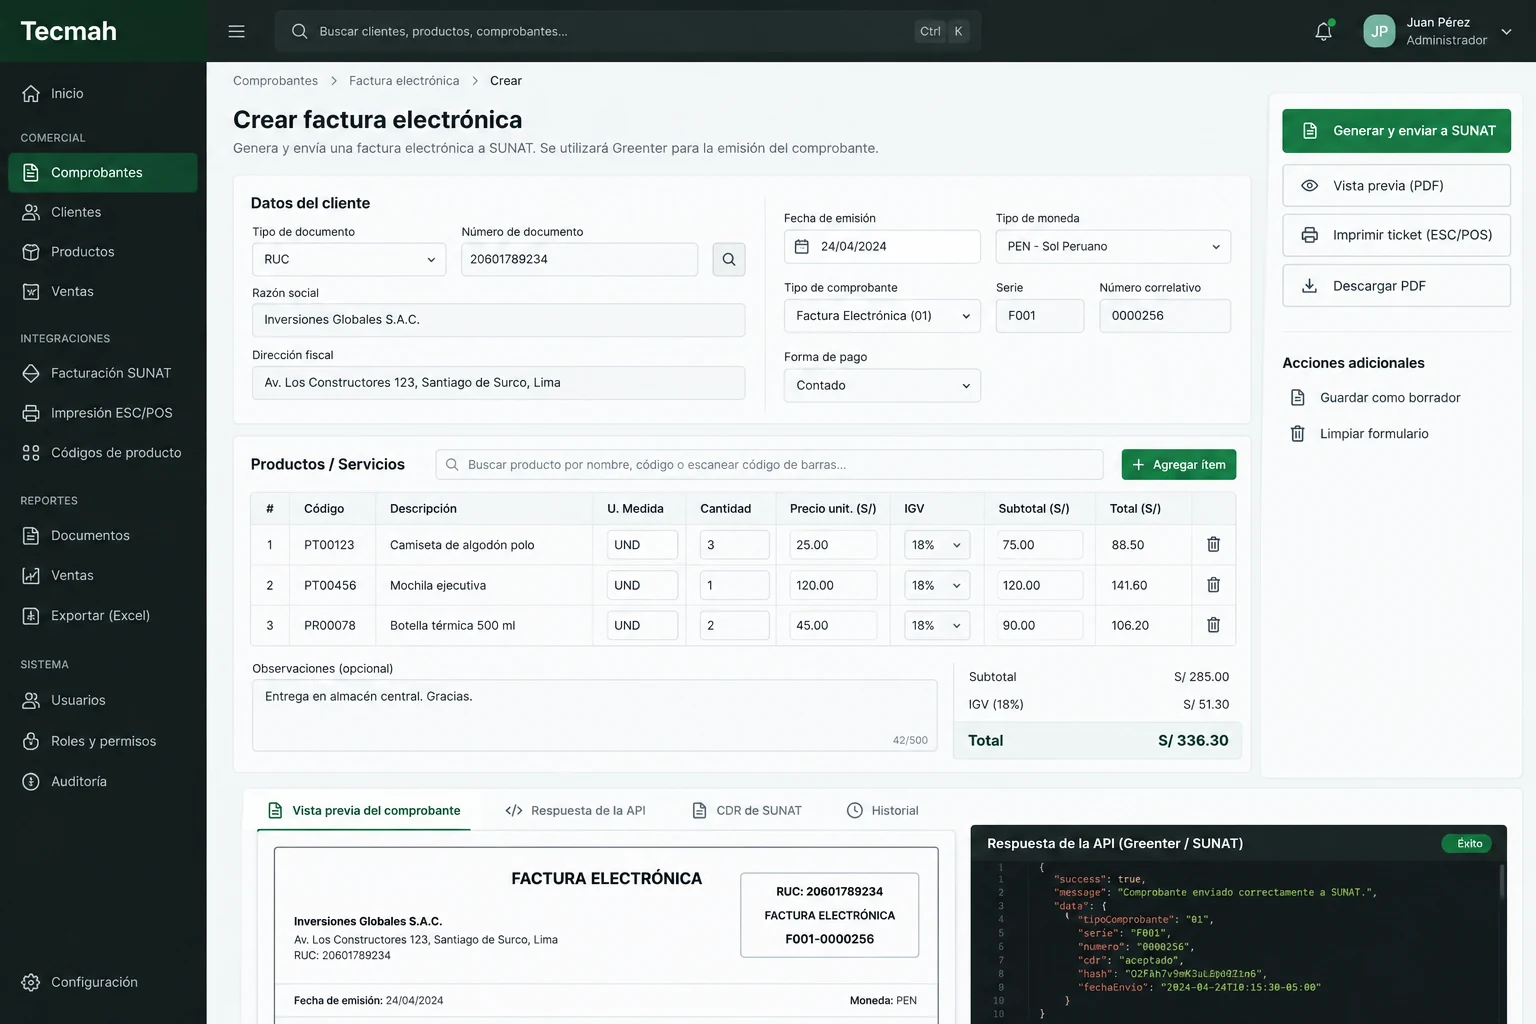
Task: Open Códigos de producto page
Action: (x=103, y=453)
